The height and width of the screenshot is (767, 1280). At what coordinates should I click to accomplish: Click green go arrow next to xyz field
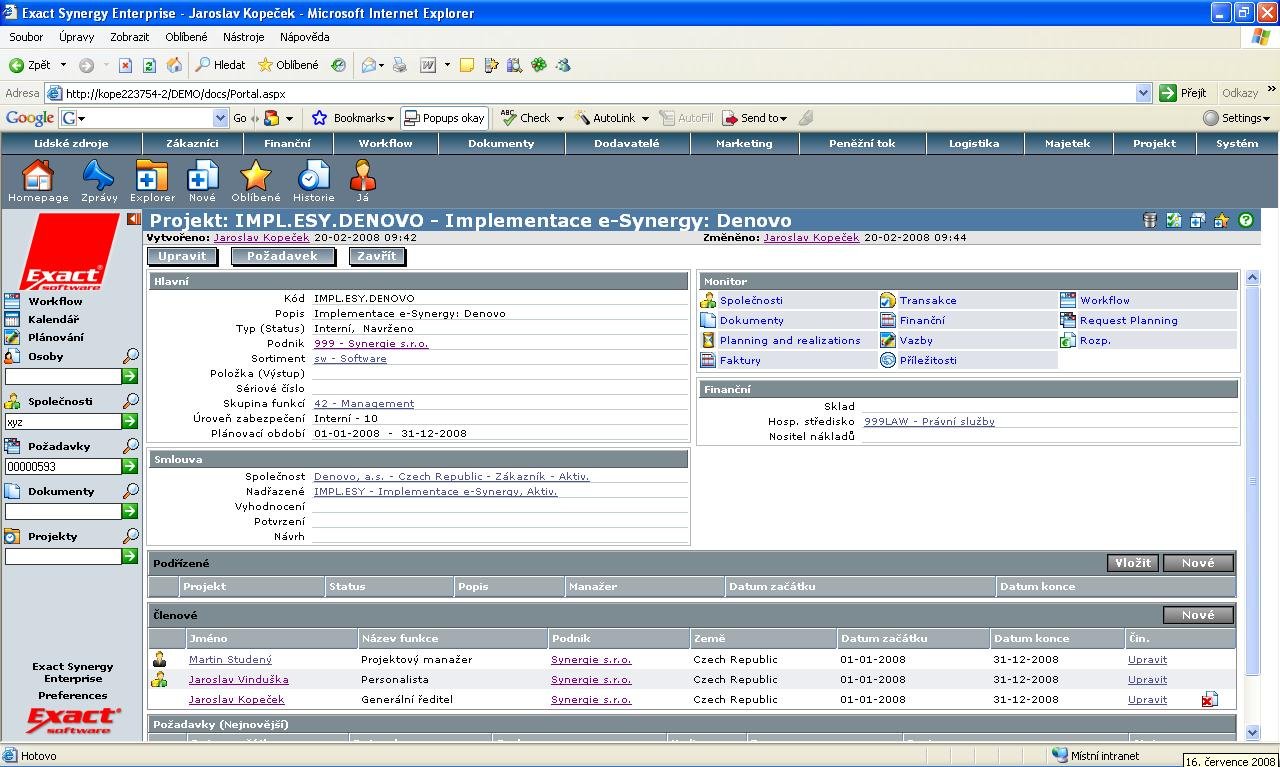pos(130,422)
